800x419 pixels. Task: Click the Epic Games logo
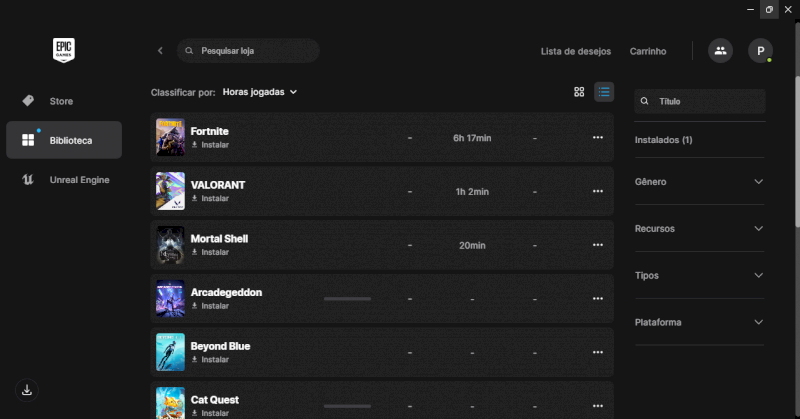pyautogui.click(x=64, y=50)
